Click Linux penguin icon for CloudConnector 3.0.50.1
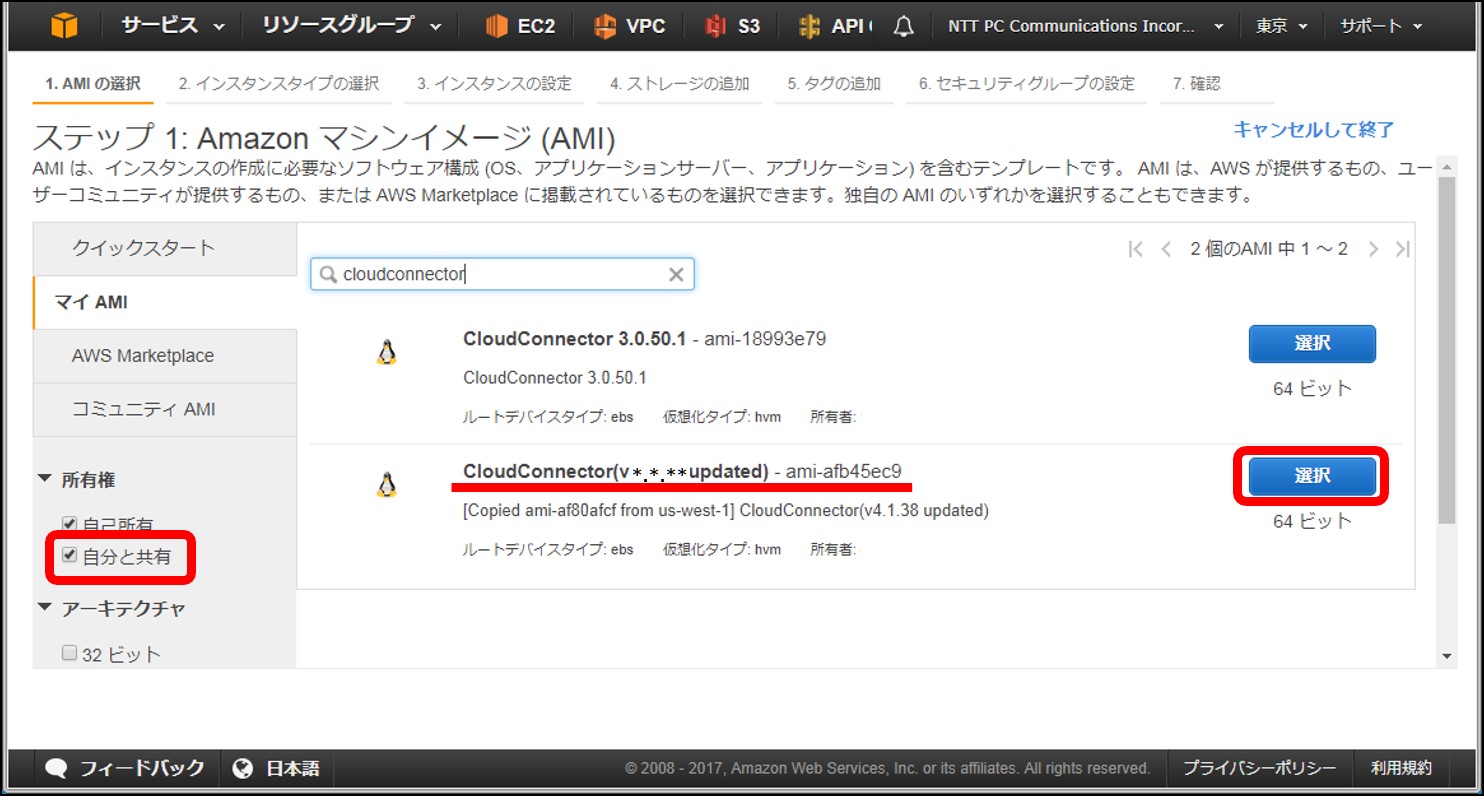Image resolution: width=1484 pixels, height=796 pixels. (x=387, y=352)
